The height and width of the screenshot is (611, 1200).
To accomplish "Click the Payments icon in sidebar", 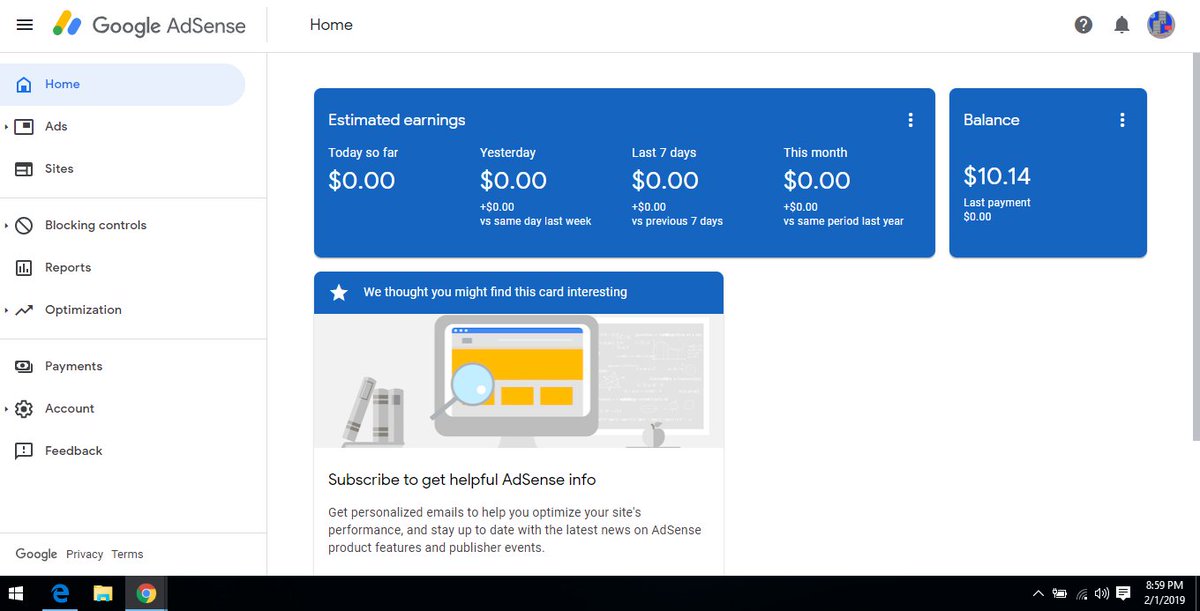I will [24, 367].
